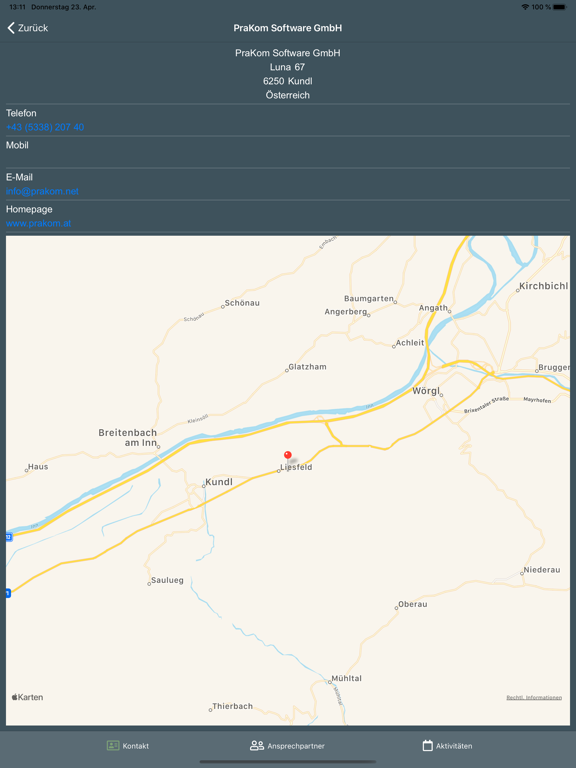Call the phone number +43 (5338) 207 40

point(45,127)
